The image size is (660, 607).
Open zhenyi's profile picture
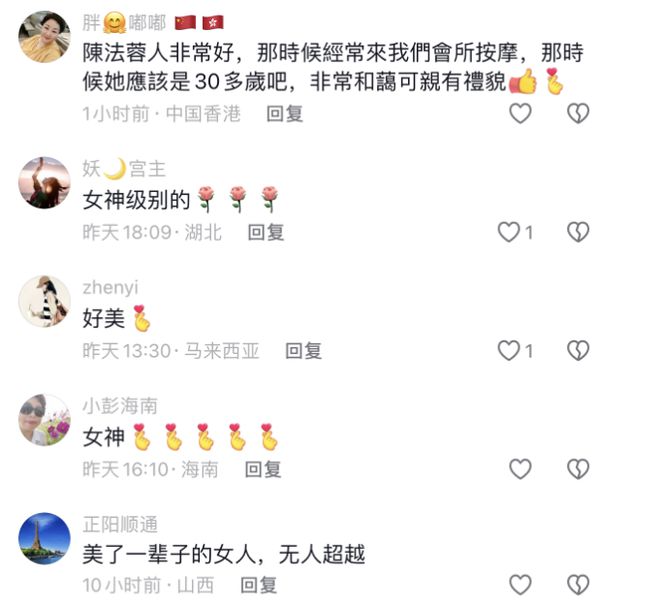click(45, 301)
